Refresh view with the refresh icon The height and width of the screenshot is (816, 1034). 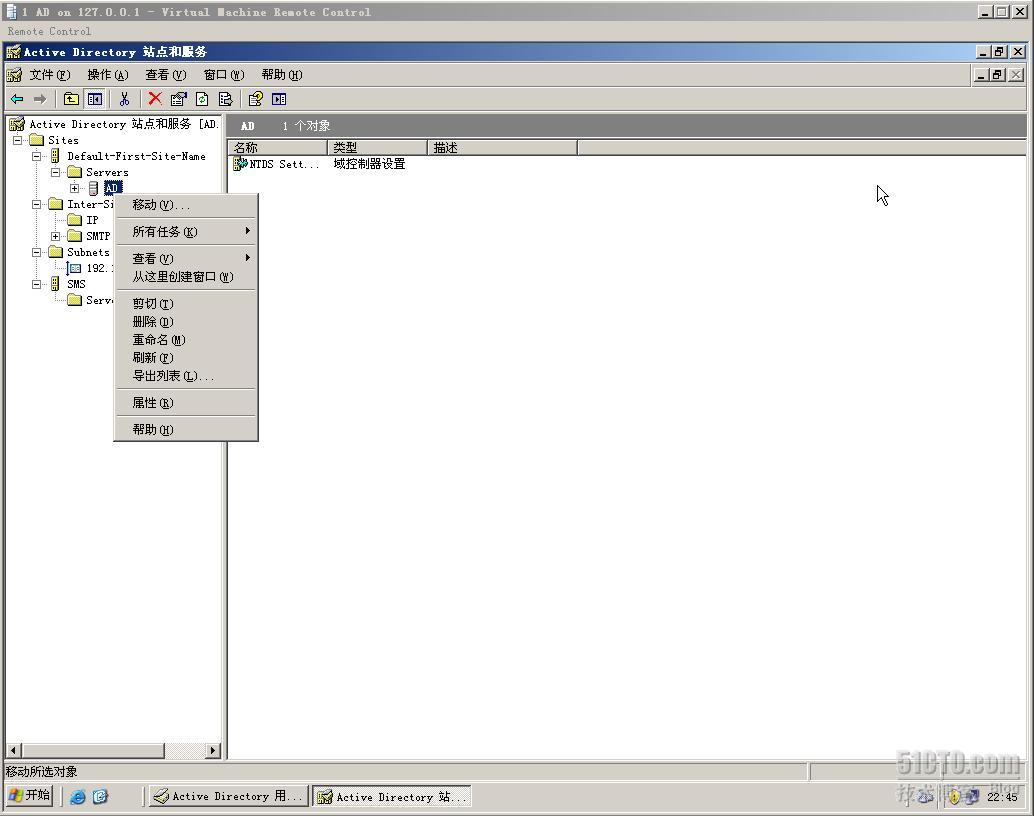pyautogui.click(x=202, y=99)
